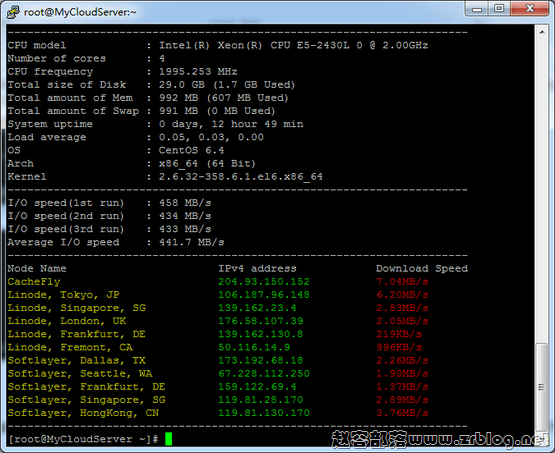
Task: Click the green cursor at the prompt
Action: (x=168, y=439)
